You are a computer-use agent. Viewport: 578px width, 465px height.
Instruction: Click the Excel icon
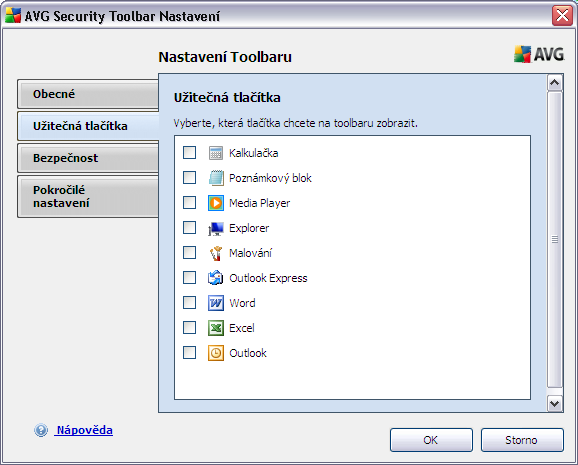(x=216, y=328)
